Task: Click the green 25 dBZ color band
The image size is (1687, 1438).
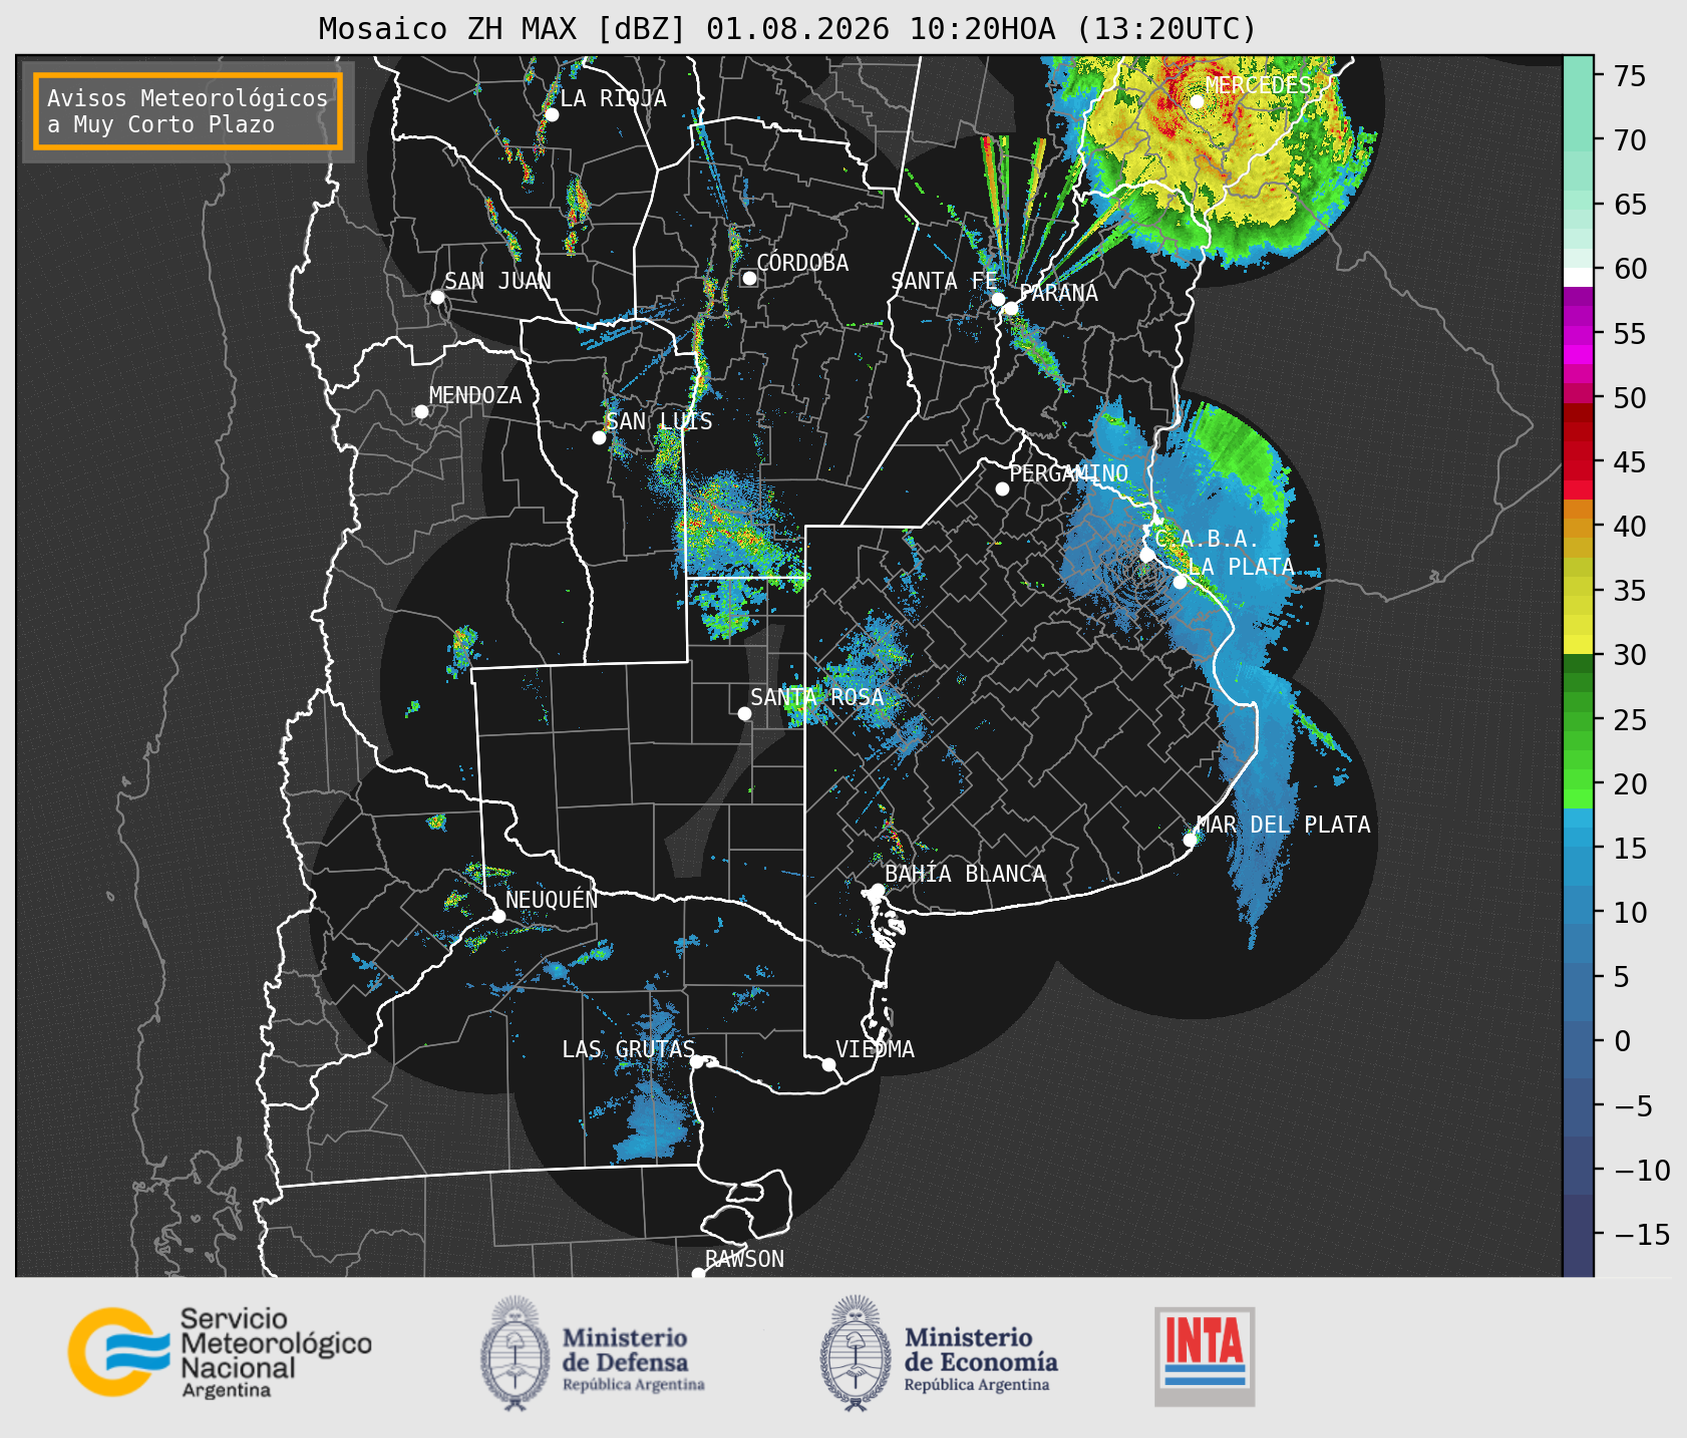Action: [x=1578, y=720]
